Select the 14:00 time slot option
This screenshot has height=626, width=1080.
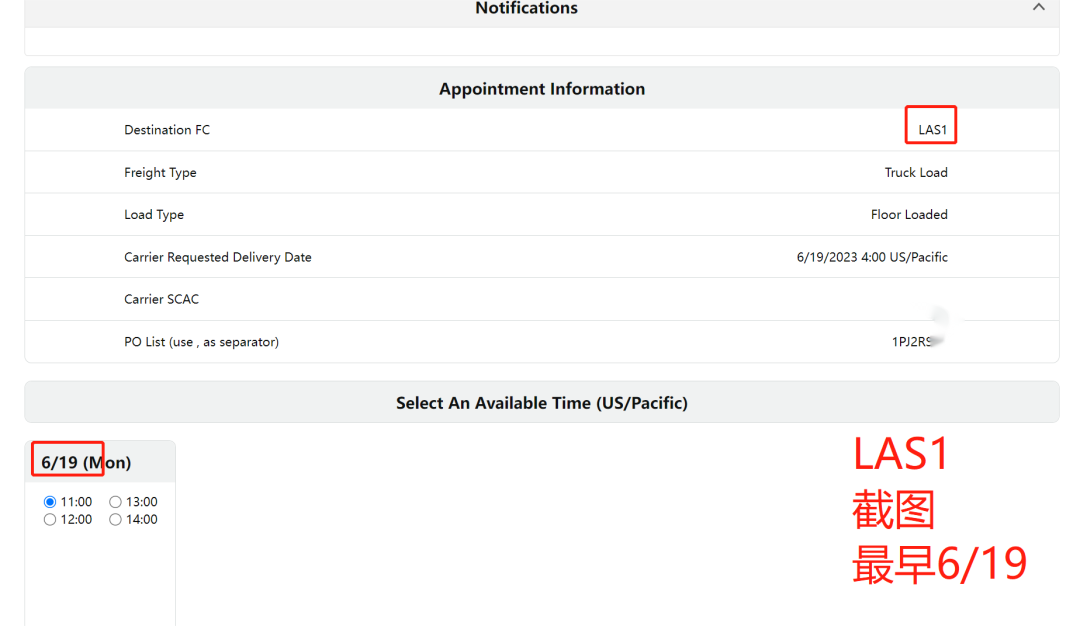116,520
